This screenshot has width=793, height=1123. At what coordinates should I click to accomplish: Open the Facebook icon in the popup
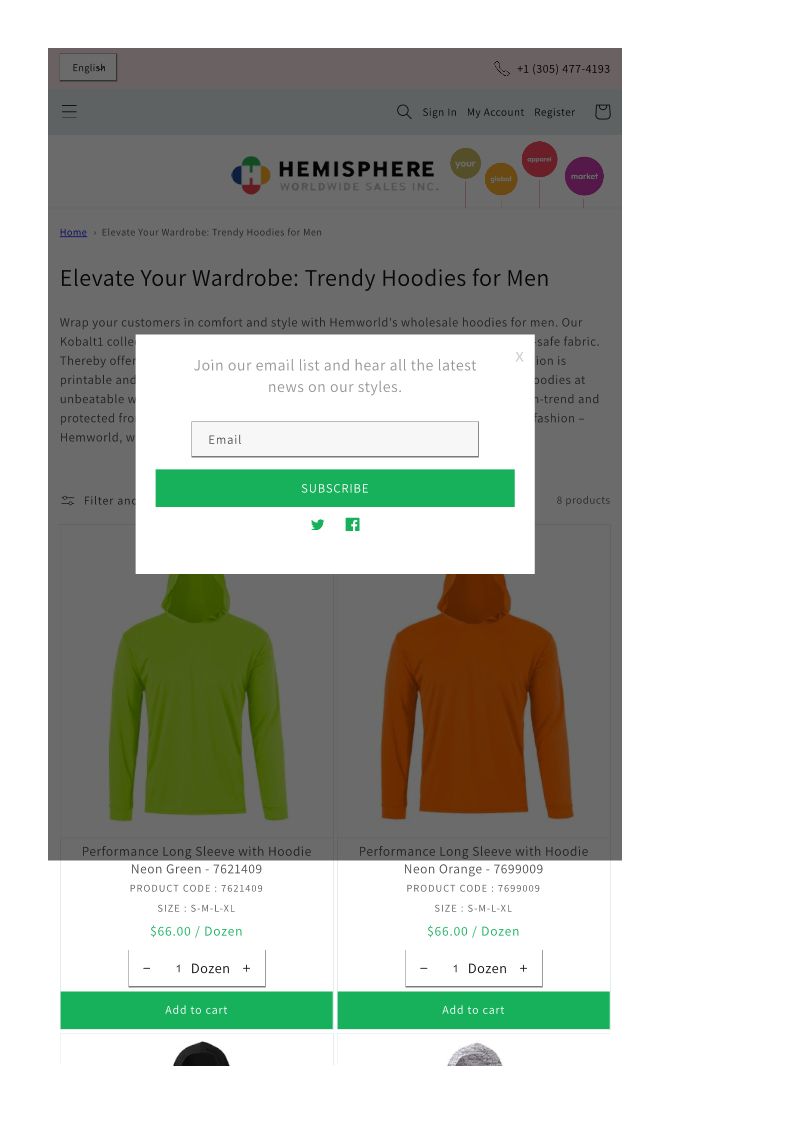tap(352, 525)
